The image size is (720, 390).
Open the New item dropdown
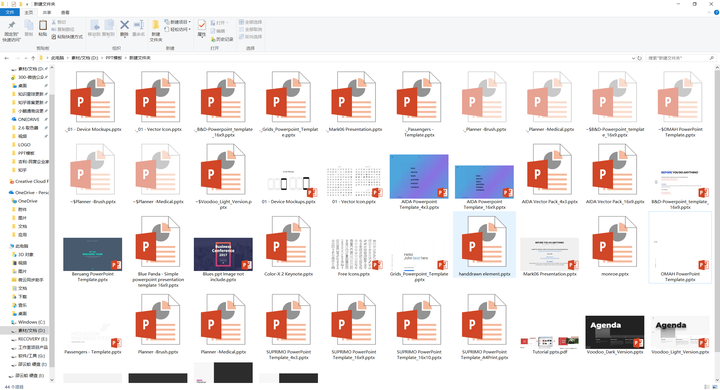pos(177,22)
